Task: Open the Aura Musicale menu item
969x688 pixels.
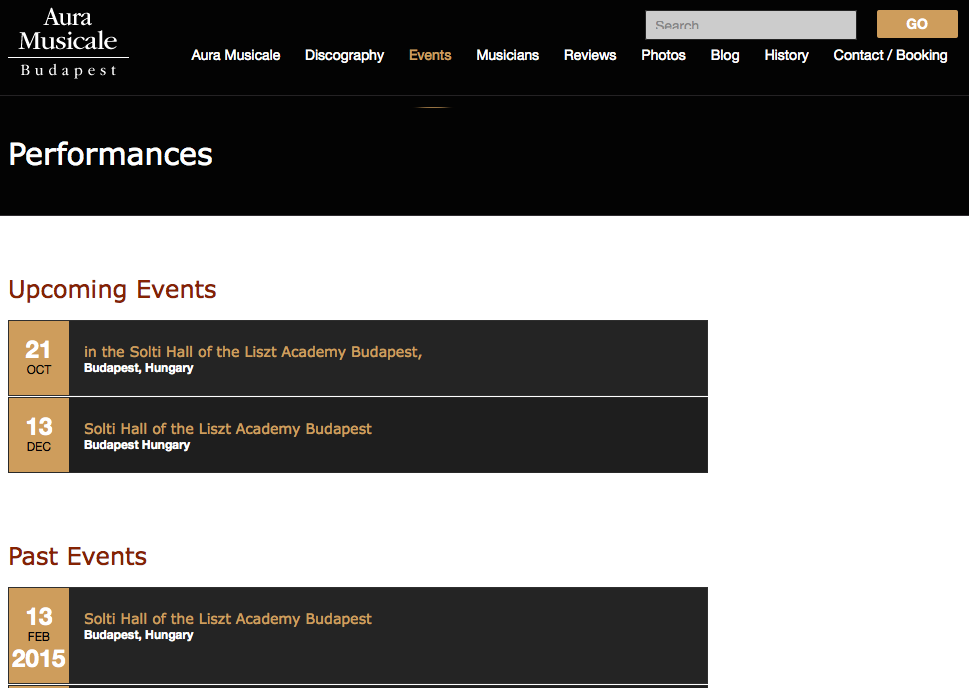Action: click(x=235, y=55)
